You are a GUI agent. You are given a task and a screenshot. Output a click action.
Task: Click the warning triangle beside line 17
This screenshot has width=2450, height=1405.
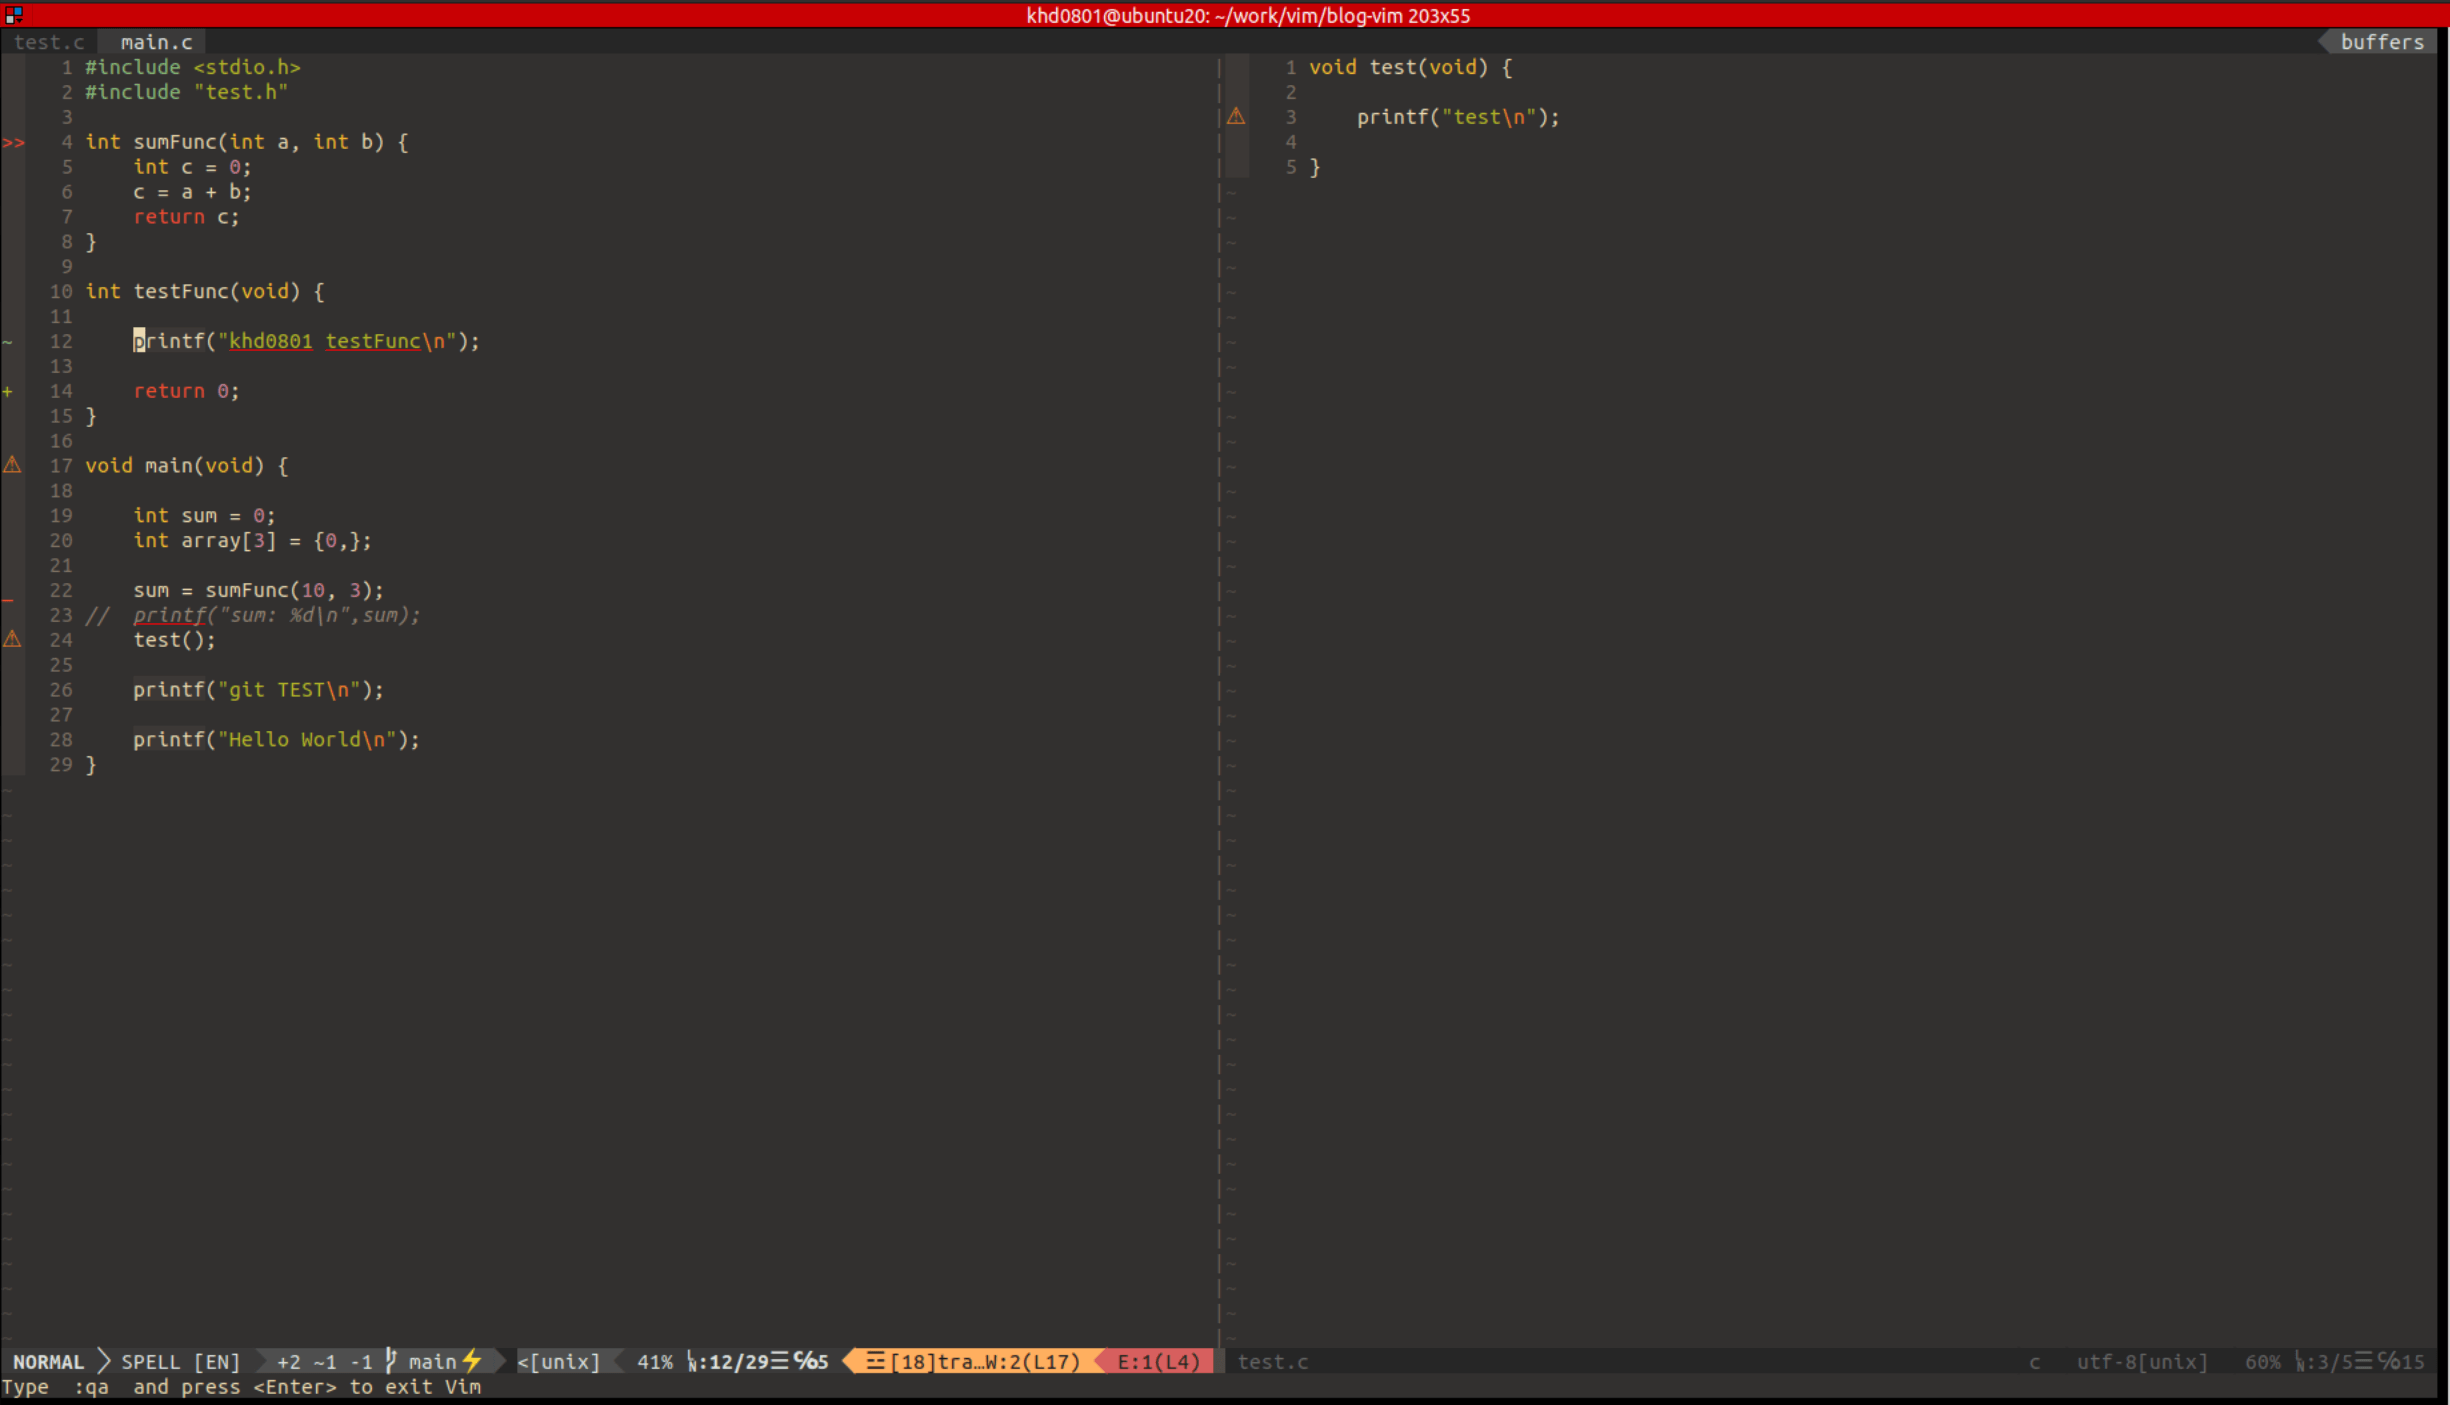click(12, 465)
